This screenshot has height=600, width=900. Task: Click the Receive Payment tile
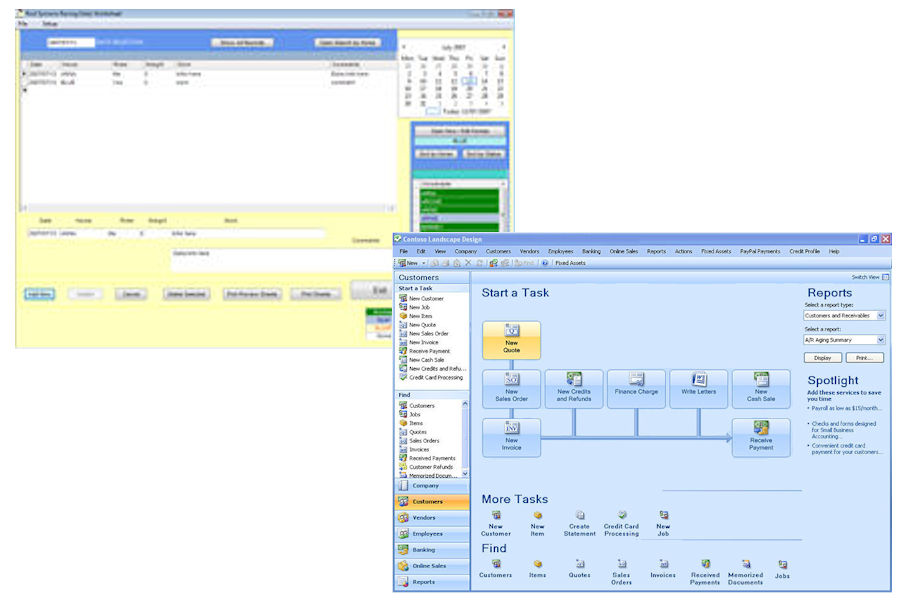761,437
